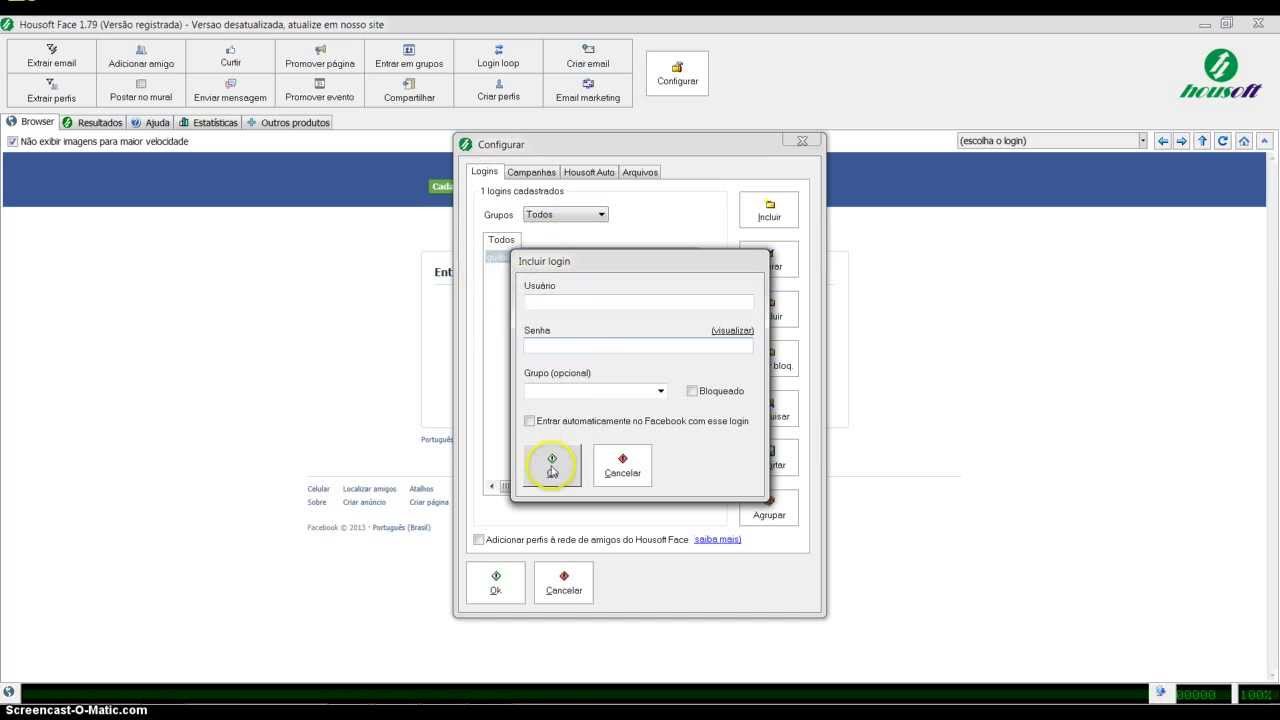Switch to the Browser tab

coord(31,122)
